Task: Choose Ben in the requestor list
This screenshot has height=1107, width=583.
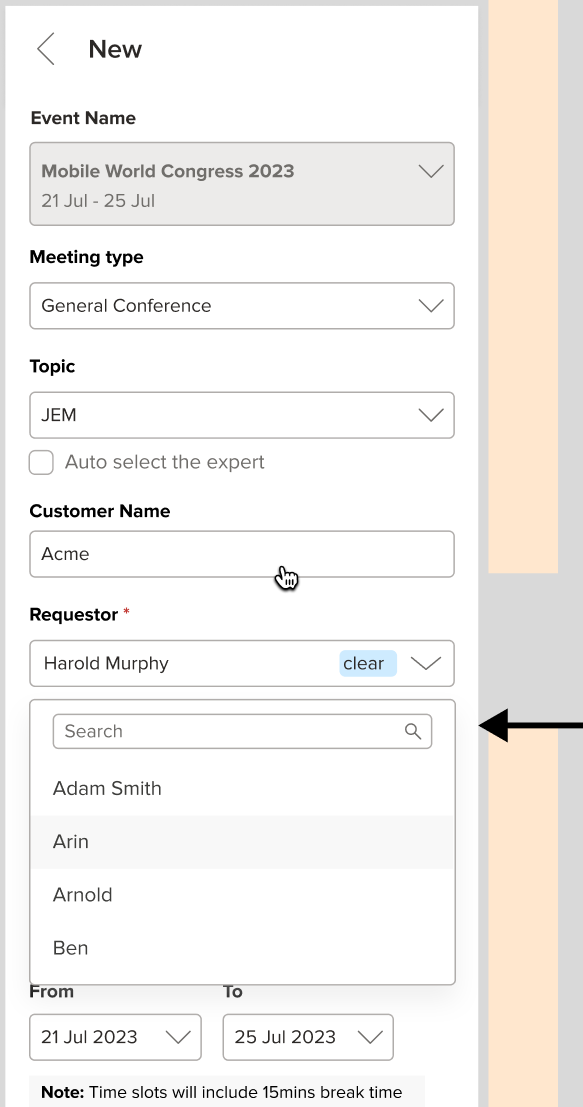Action: tap(242, 948)
